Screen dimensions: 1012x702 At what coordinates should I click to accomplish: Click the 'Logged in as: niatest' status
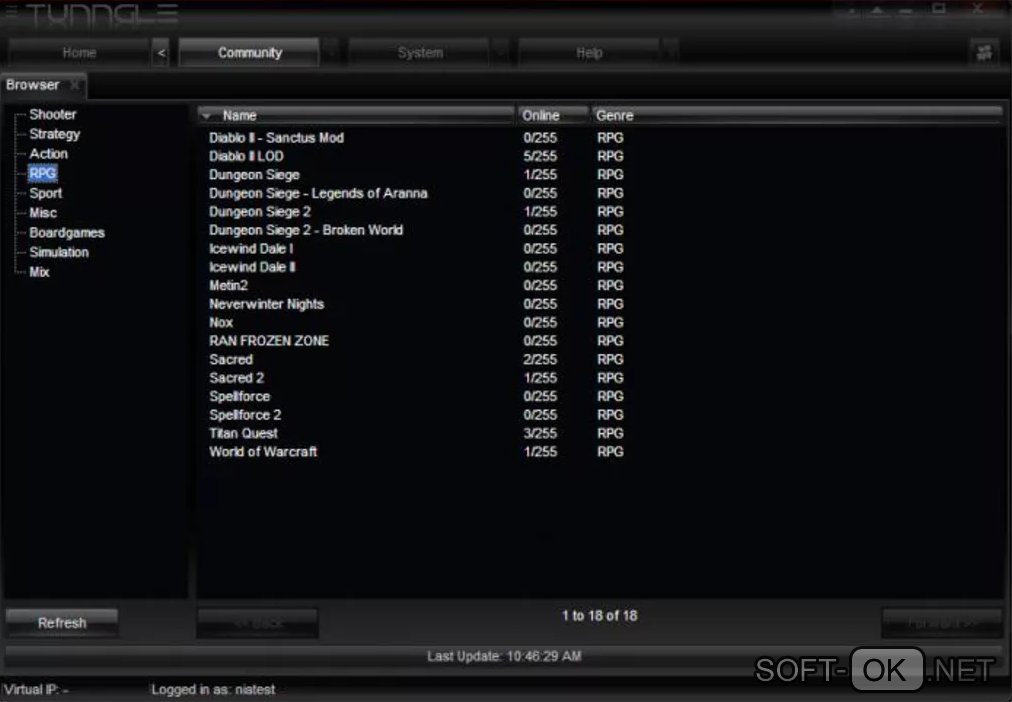point(213,690)
